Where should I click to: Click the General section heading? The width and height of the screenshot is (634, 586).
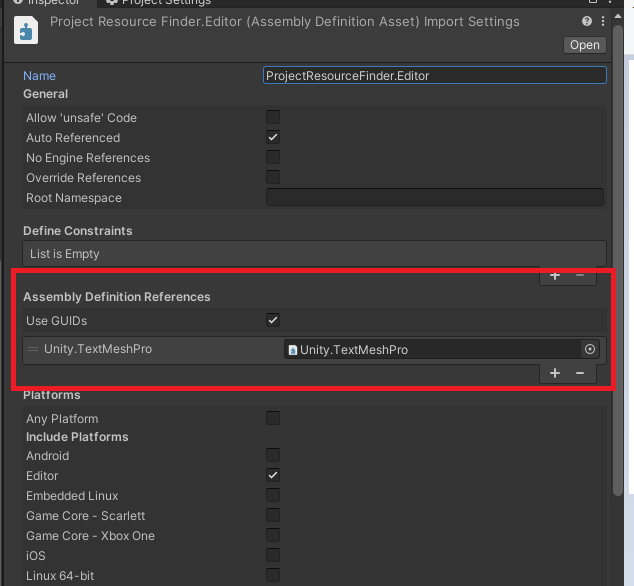point(46,94)
